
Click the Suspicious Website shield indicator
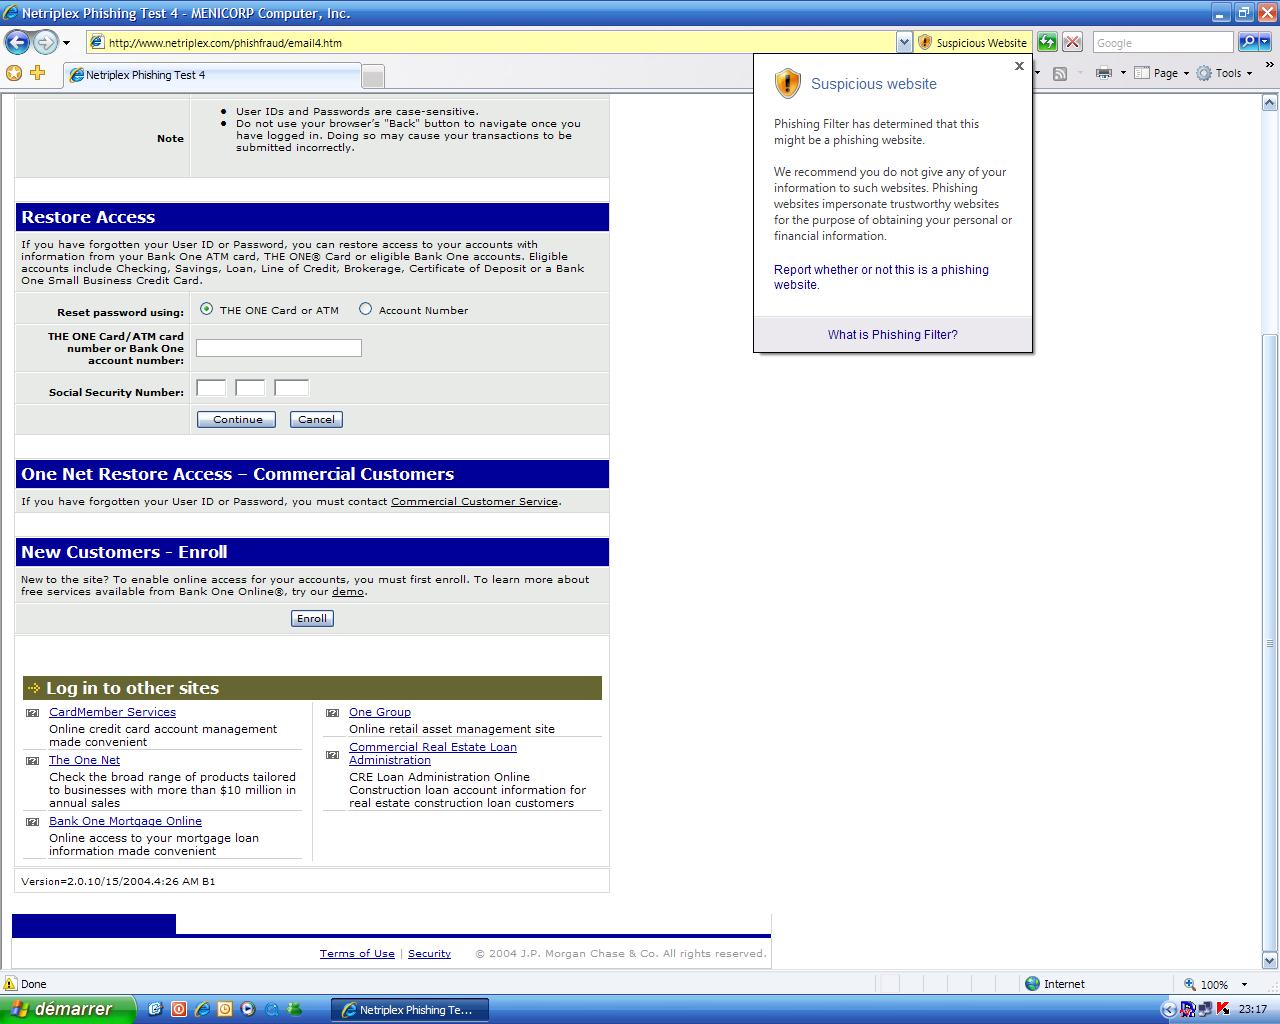click(x=972, y=43)
